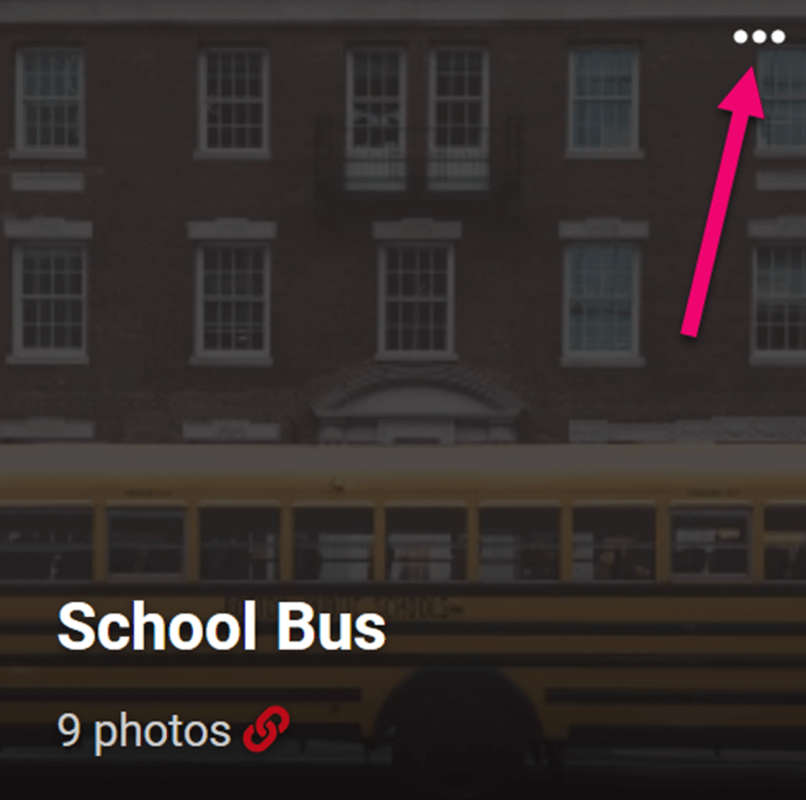The height and width of the screenshot is (800, 806).
Task: Click the word "photos" beside the link icon
Action: coord(162,732)
